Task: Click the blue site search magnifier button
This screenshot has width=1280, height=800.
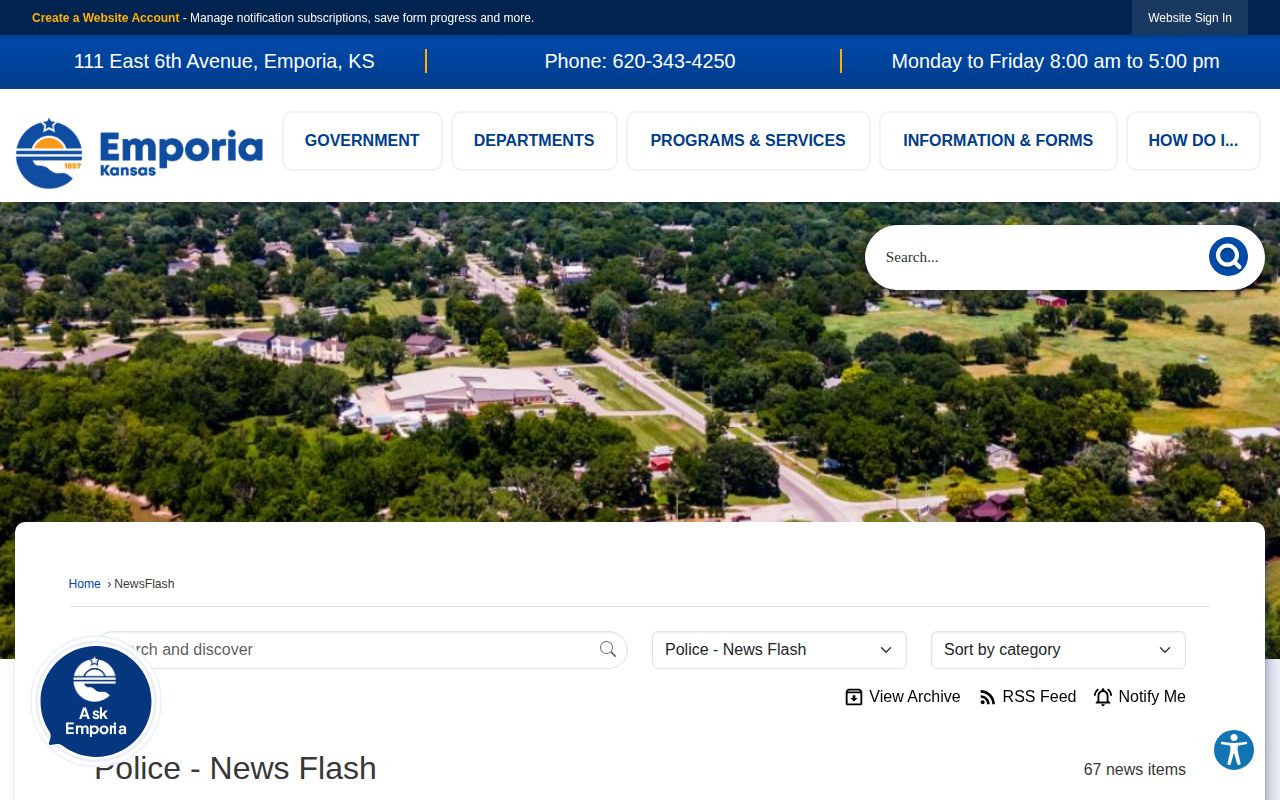Action: [1228, 257]
